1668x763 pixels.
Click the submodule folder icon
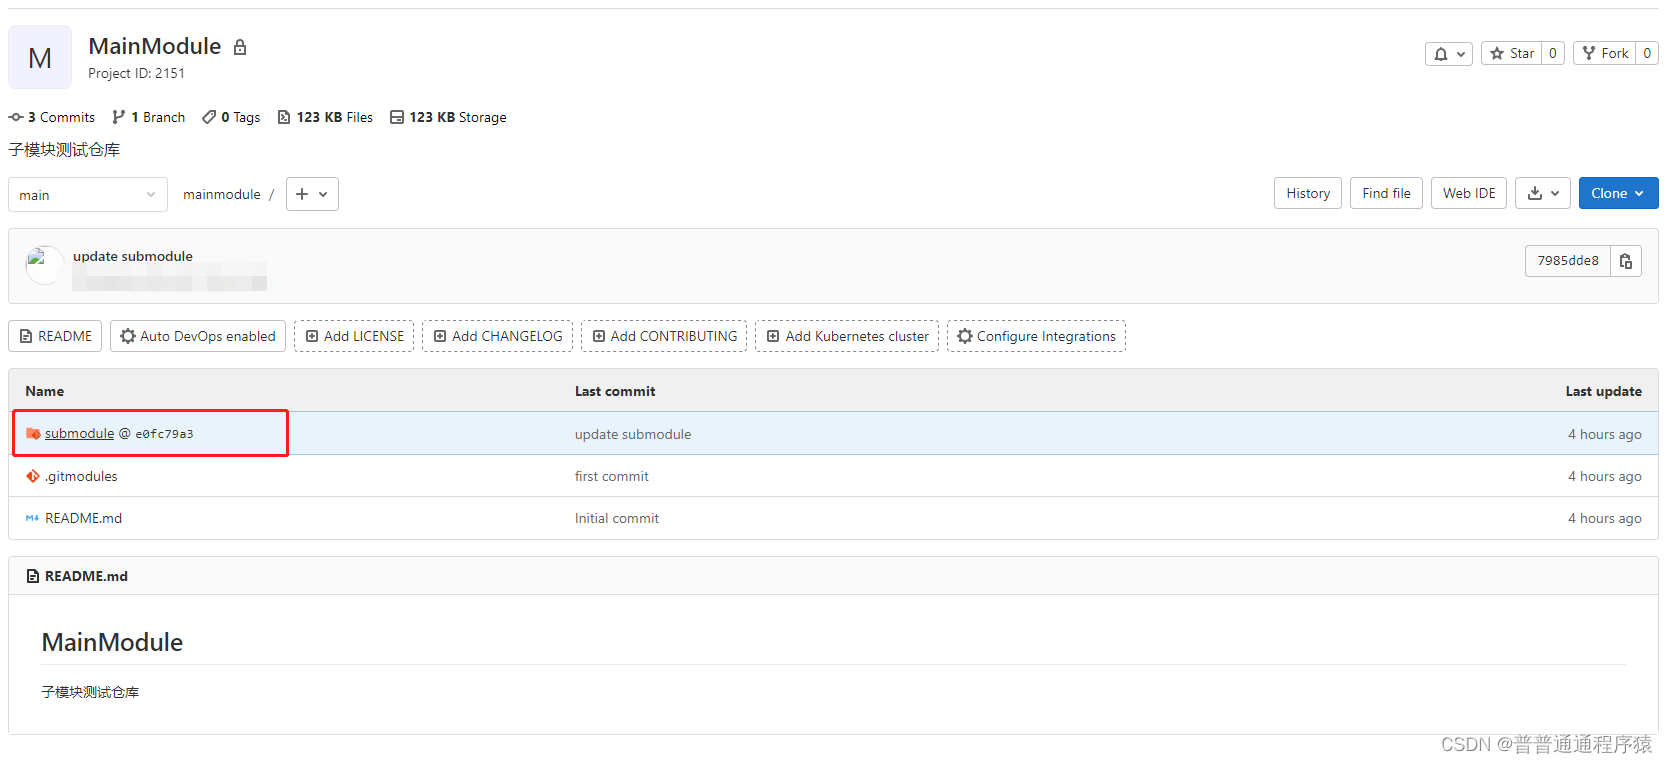click(x=33, y=434)
